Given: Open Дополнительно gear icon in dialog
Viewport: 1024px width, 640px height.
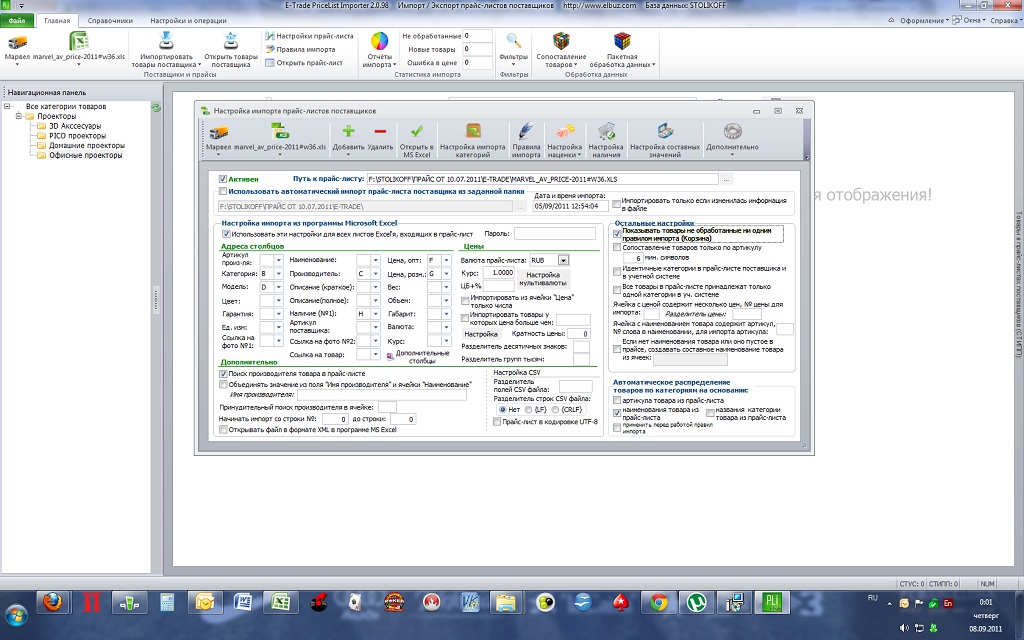Looking at the screenshot, I should [733, 131].
